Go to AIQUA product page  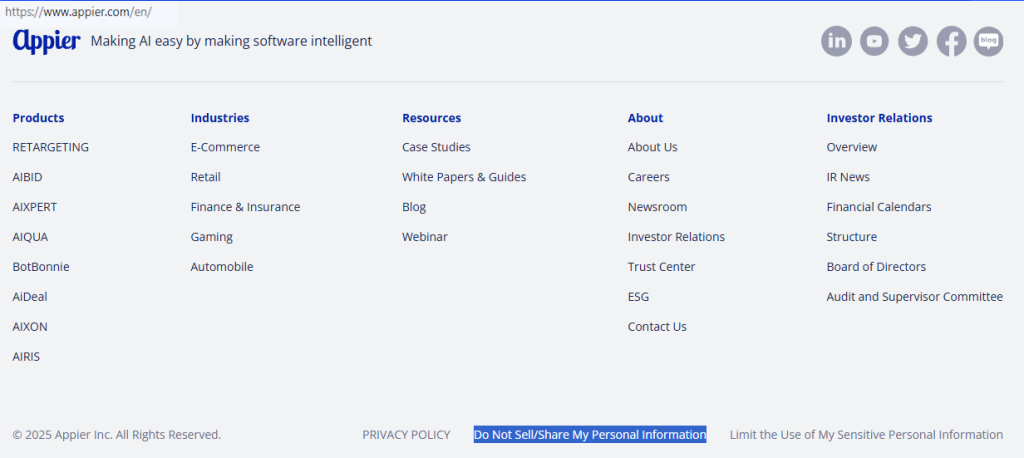pos(30,237)
